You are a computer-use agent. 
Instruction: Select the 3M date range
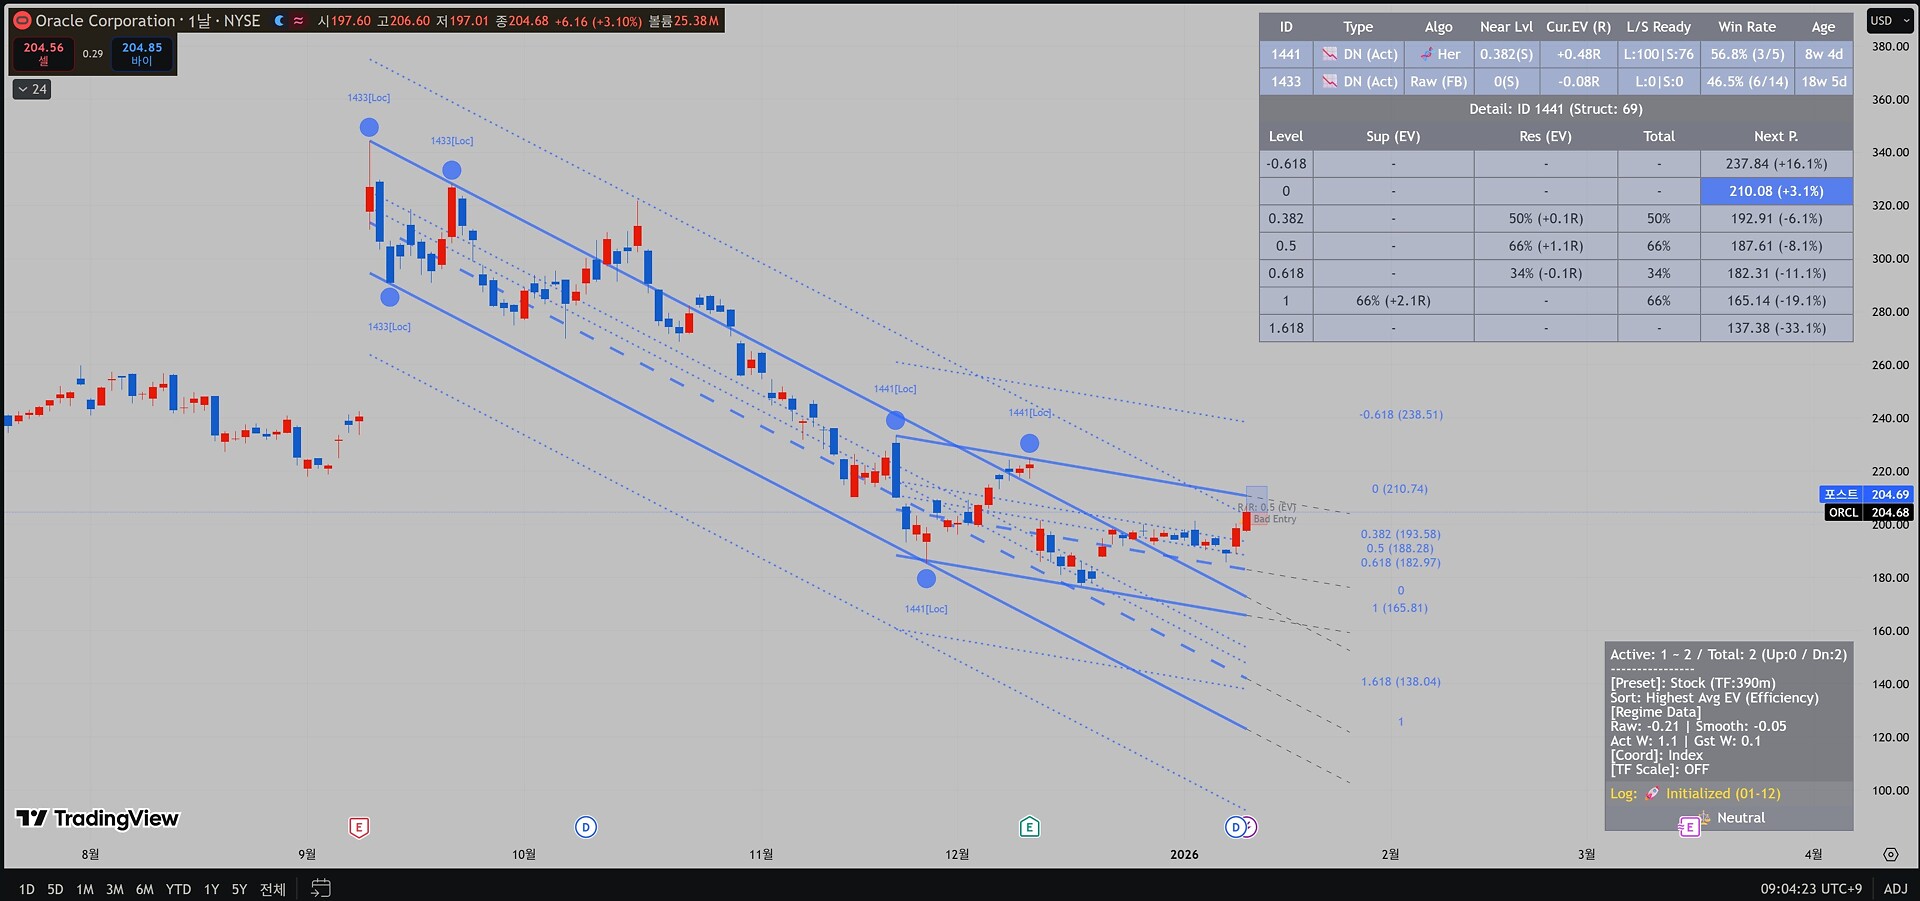115,889
